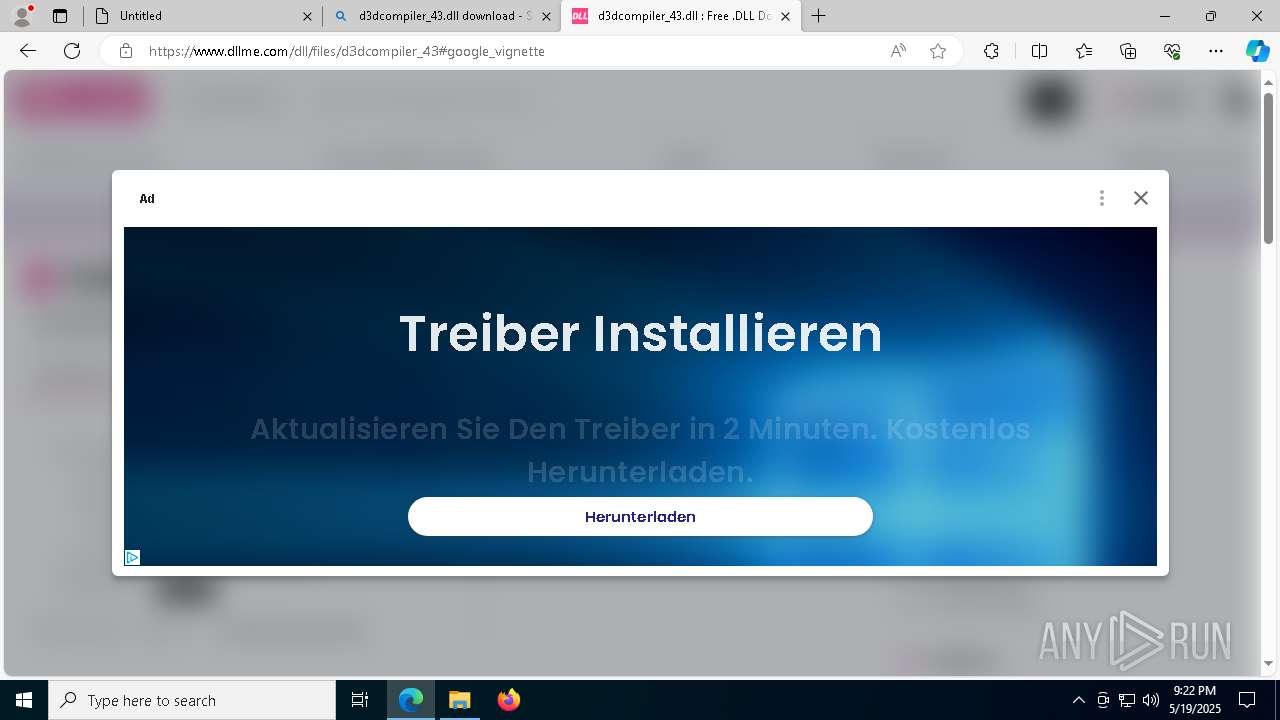This screenshot has width=1280, height=720.
Task: Close the active dllme tab
Action: point(785,16)
